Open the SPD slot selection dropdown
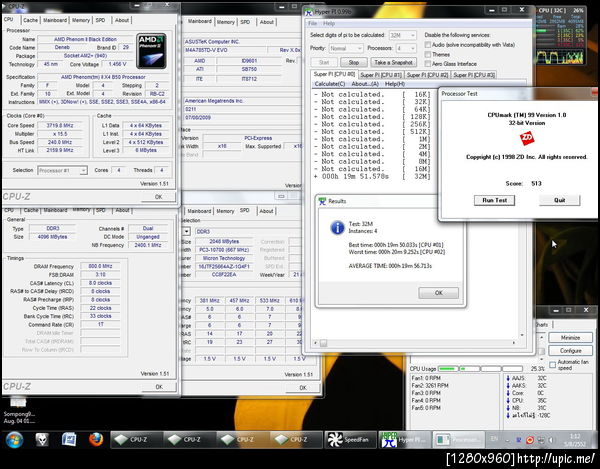Viewport: 600px width, 469px height. tap(186, 231)
